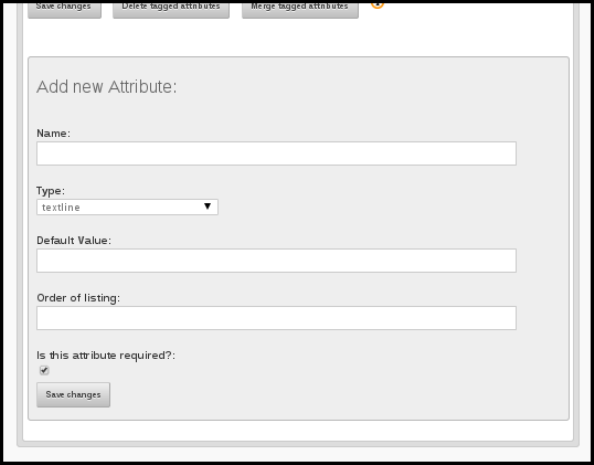Click the Name: field label
594x465 pixels.
point(53,133)
